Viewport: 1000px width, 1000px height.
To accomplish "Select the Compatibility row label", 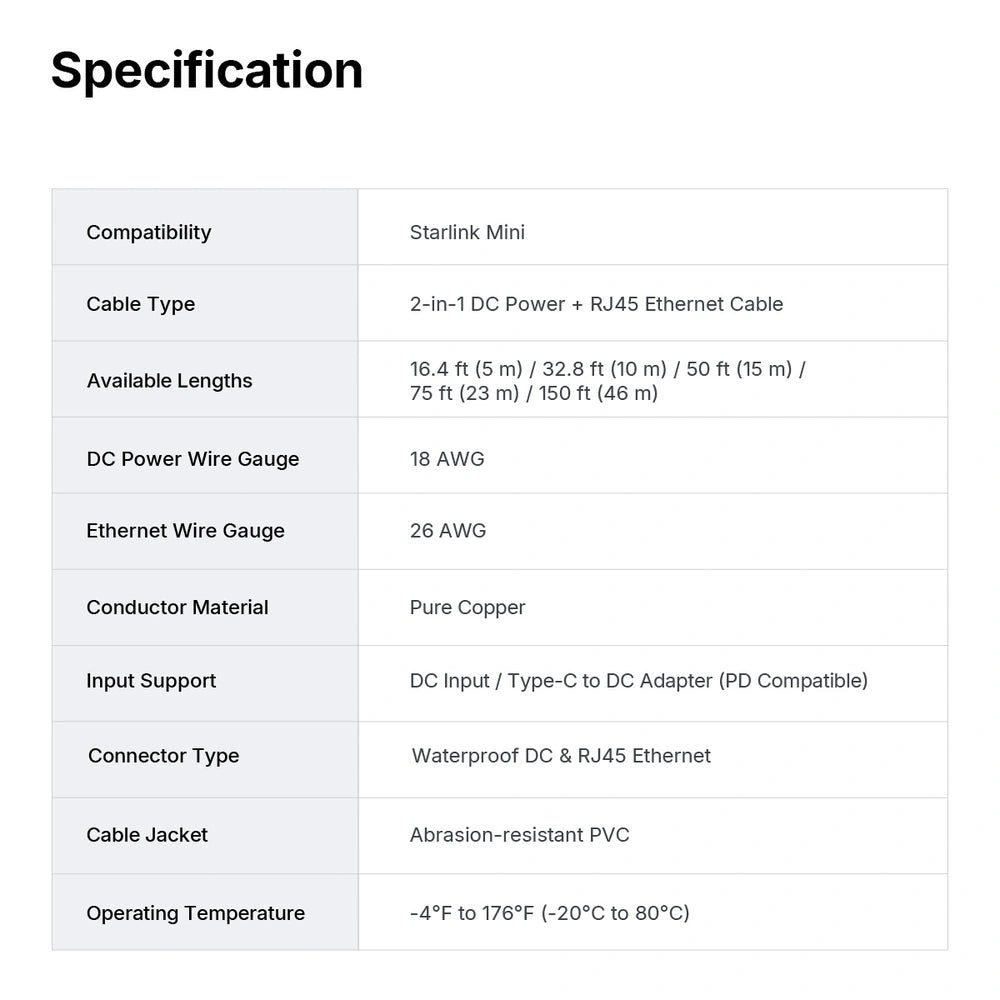I will point(149,233).
